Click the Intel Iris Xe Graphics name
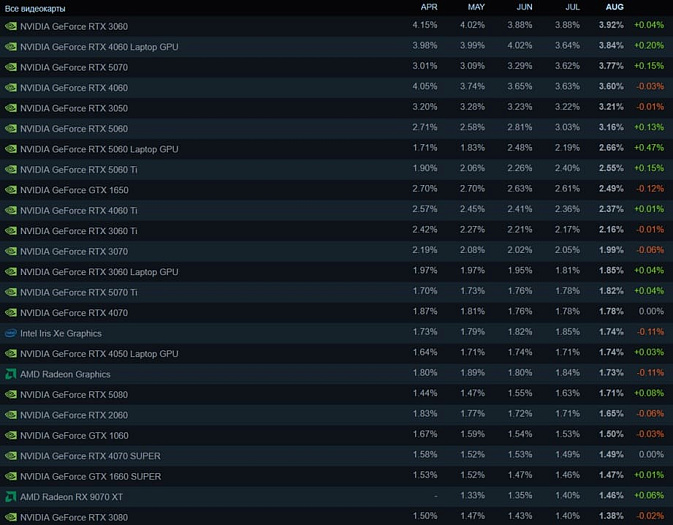Image resolution: width=673 pixels, height=525 pixels. coord(61,334)
